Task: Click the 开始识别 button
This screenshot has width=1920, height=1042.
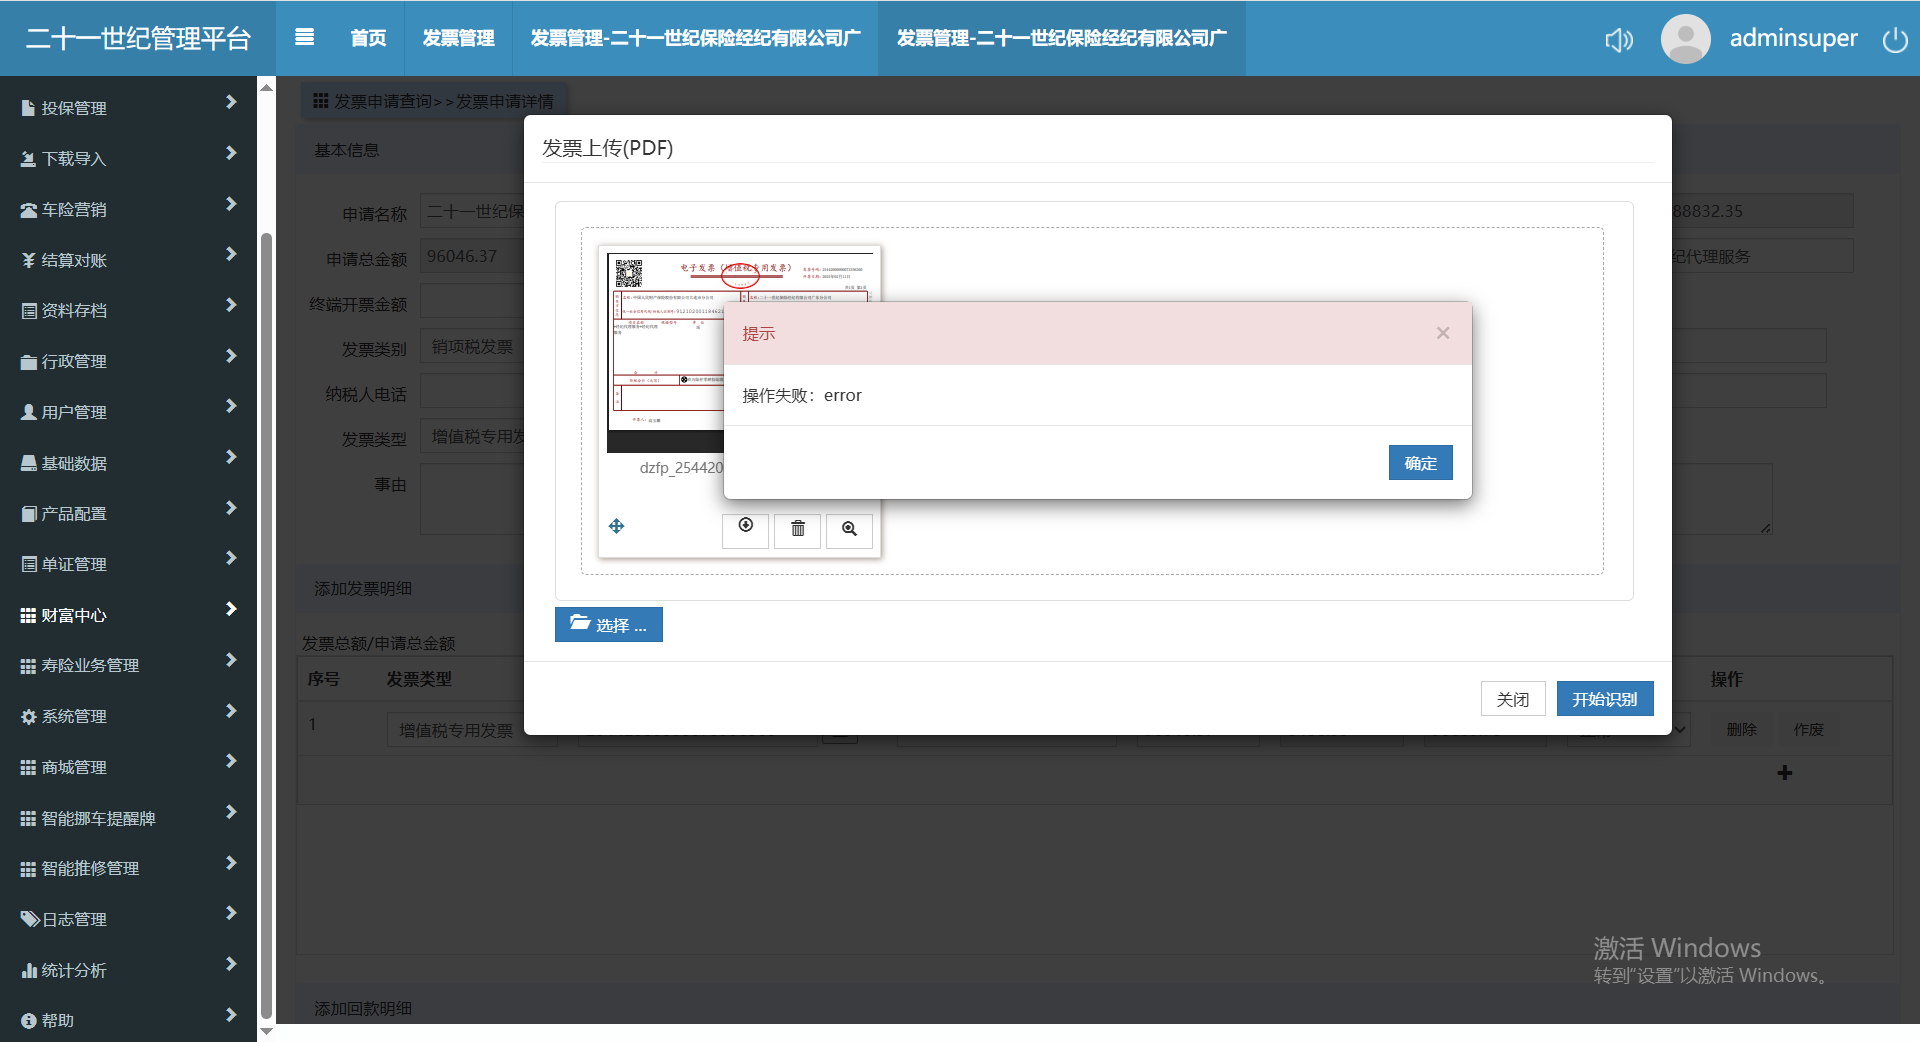Action: pyautogui.click(x=1605, y=699)
